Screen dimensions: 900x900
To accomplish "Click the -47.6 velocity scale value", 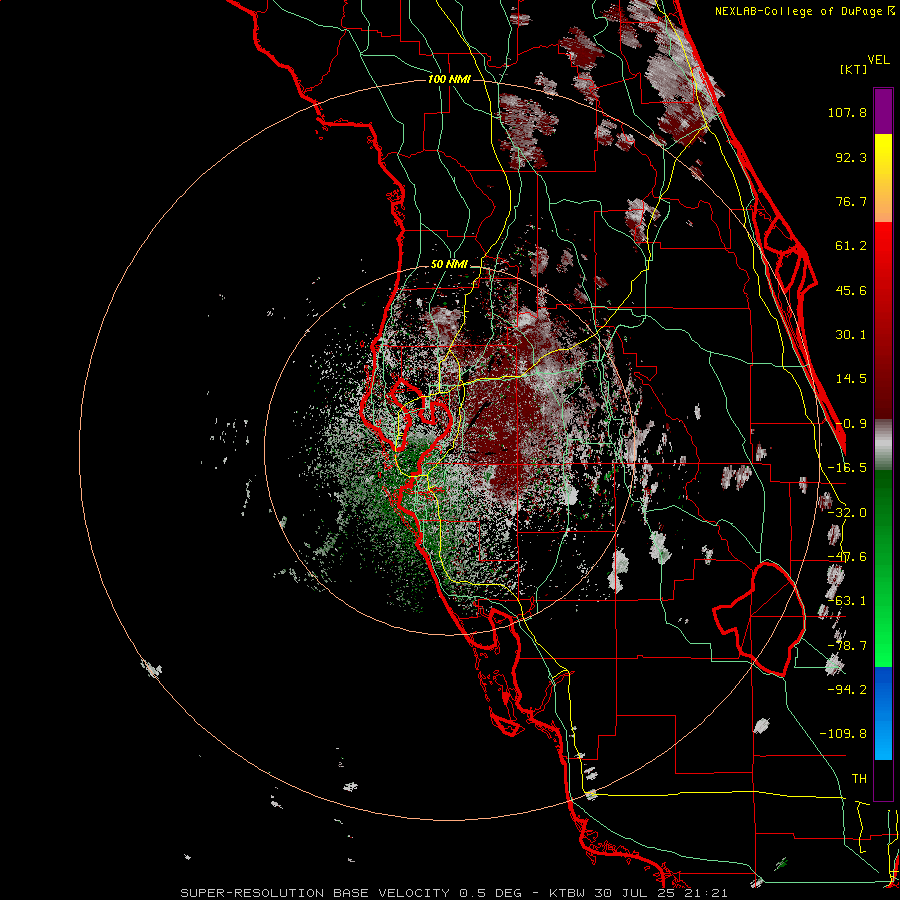I will click(847, 557).
